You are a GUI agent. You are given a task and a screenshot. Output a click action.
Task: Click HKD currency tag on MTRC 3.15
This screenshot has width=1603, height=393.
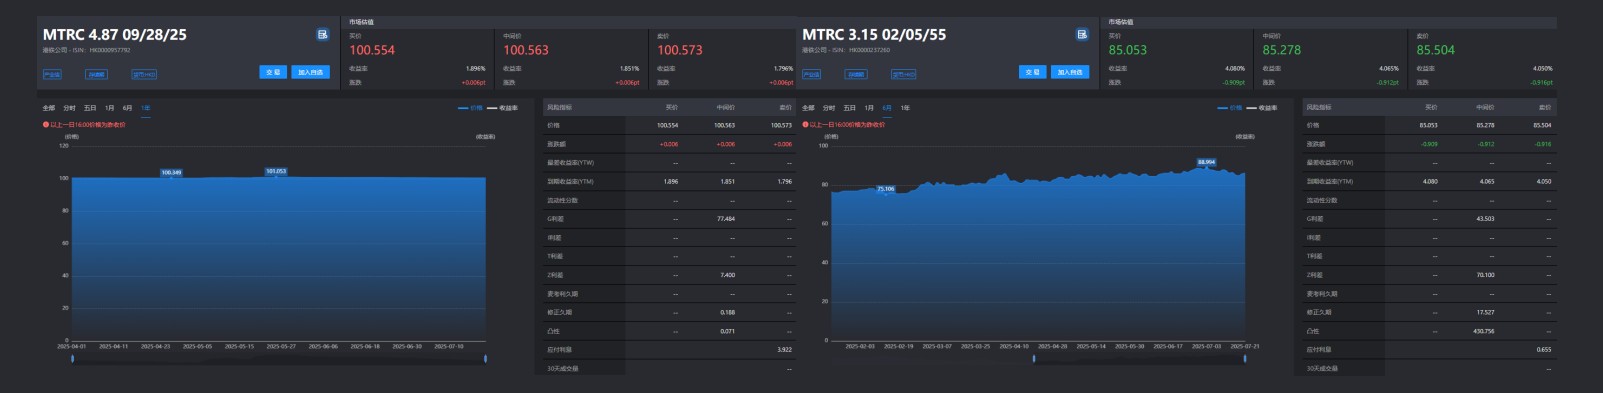(x=903, y=74)
